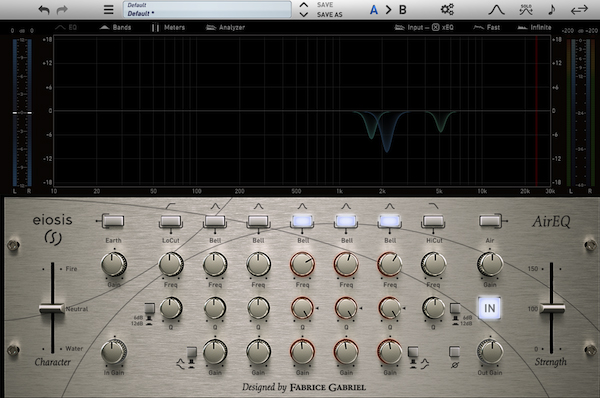Image resolution: width=600 pixels, height=398 pixels.
Task: Click the Water character label
Action: click(74, 349)
